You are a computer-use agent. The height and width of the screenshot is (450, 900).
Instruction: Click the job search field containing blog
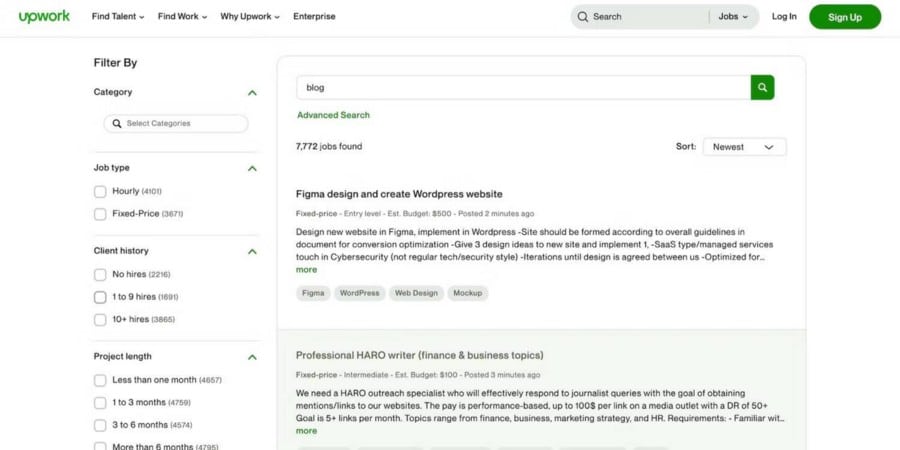[523, 87]
